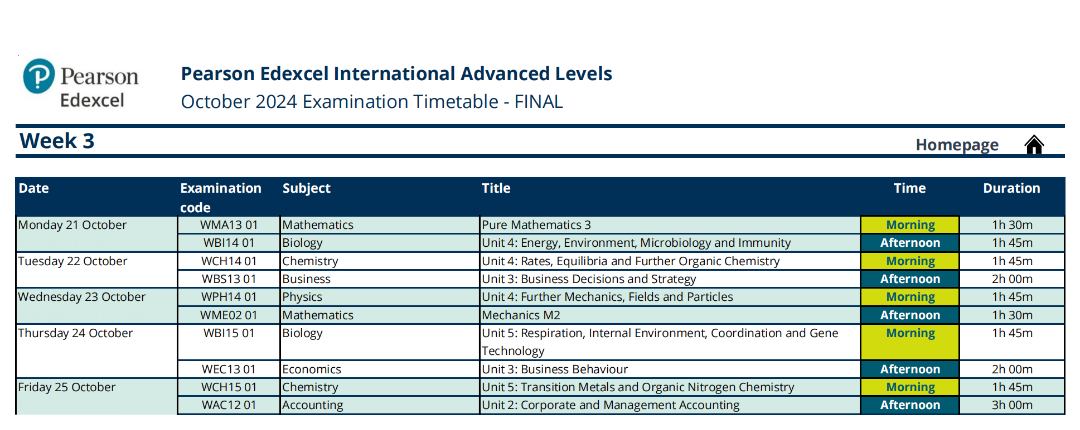The height and width of the screenshot is (430, 1080).
Task: Click exam code WAC12 01
Action: (229, 405)
